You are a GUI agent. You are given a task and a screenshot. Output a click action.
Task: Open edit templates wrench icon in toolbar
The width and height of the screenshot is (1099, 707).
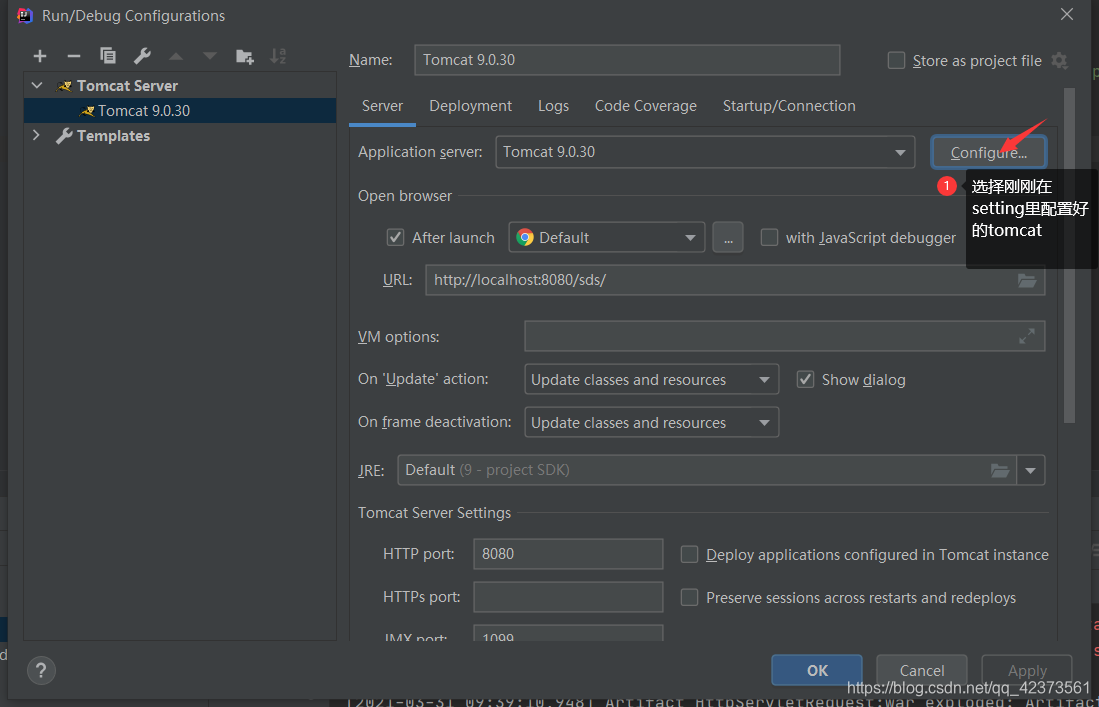[x=142, y=56]
